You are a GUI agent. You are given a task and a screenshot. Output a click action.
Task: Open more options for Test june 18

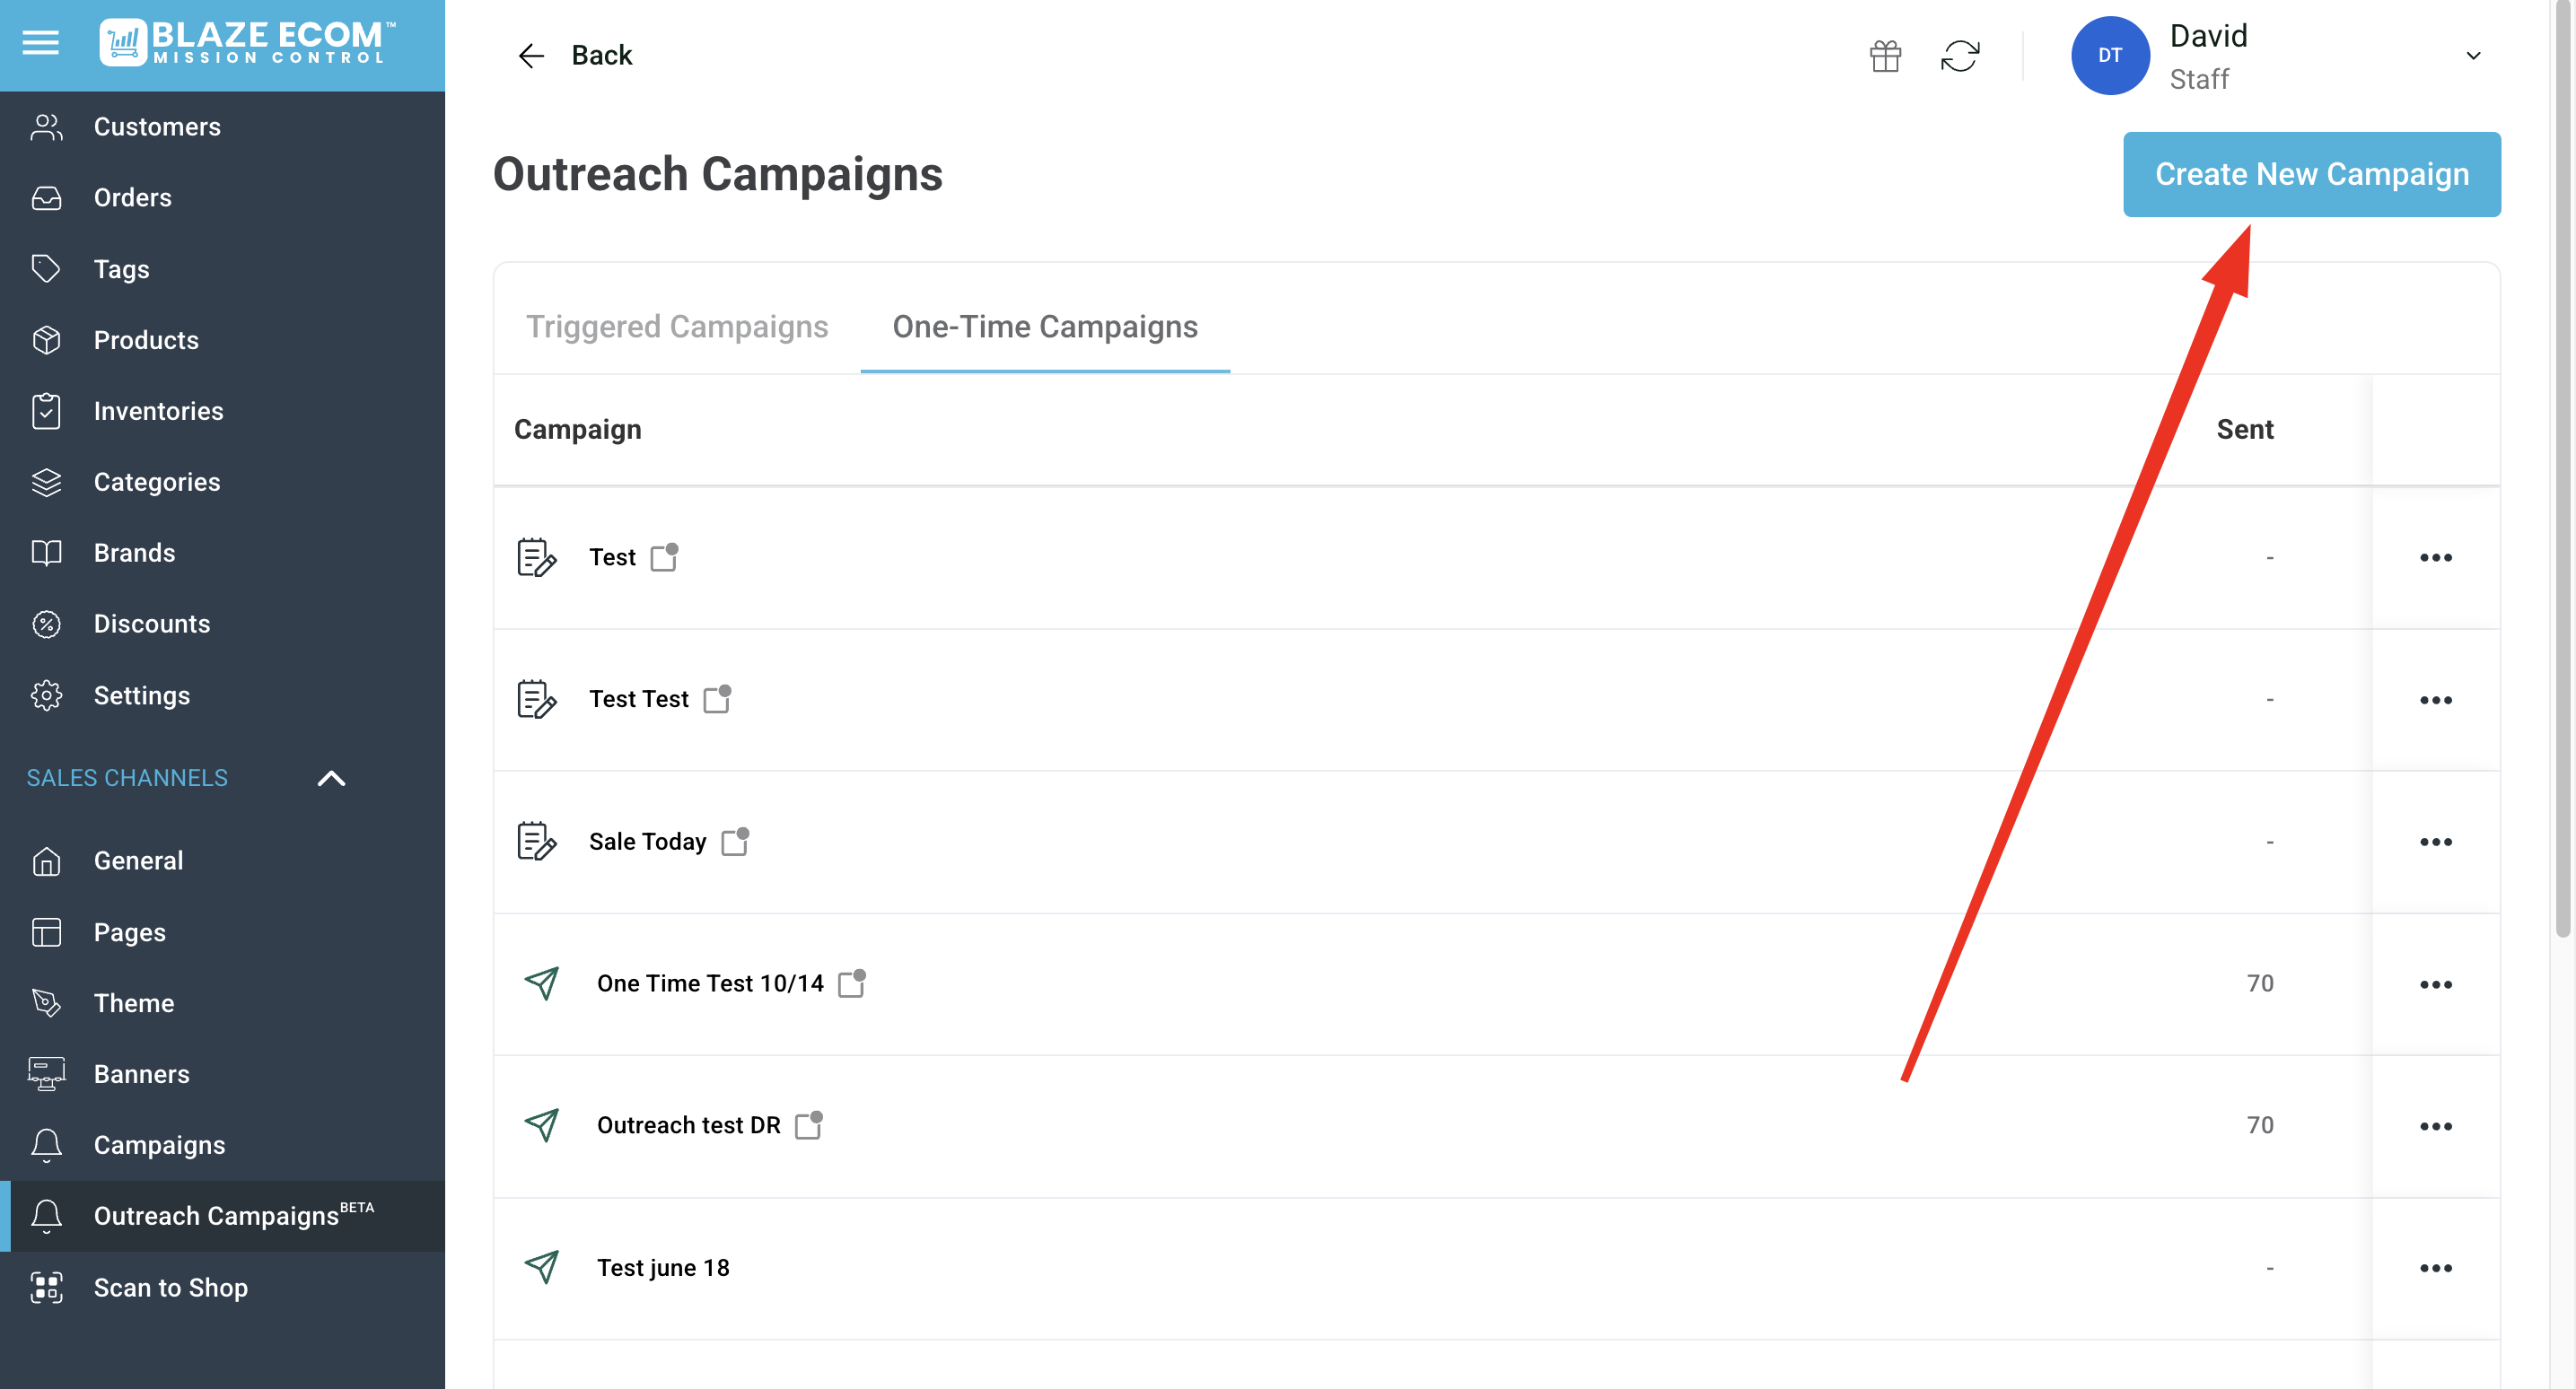(2435, 1268)
